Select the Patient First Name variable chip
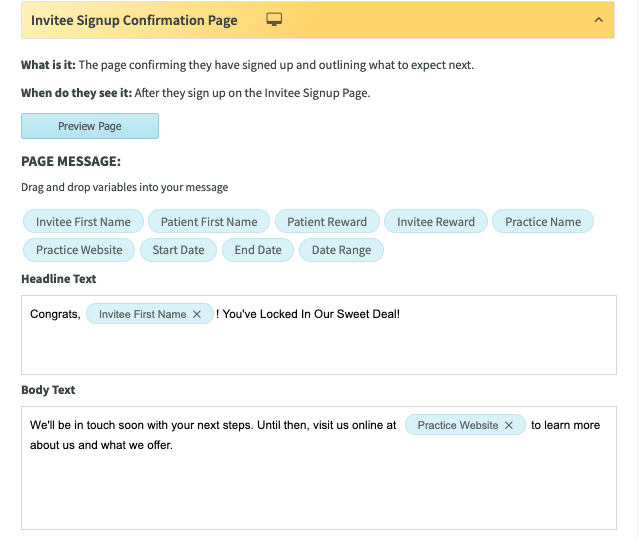 point(209,222)
